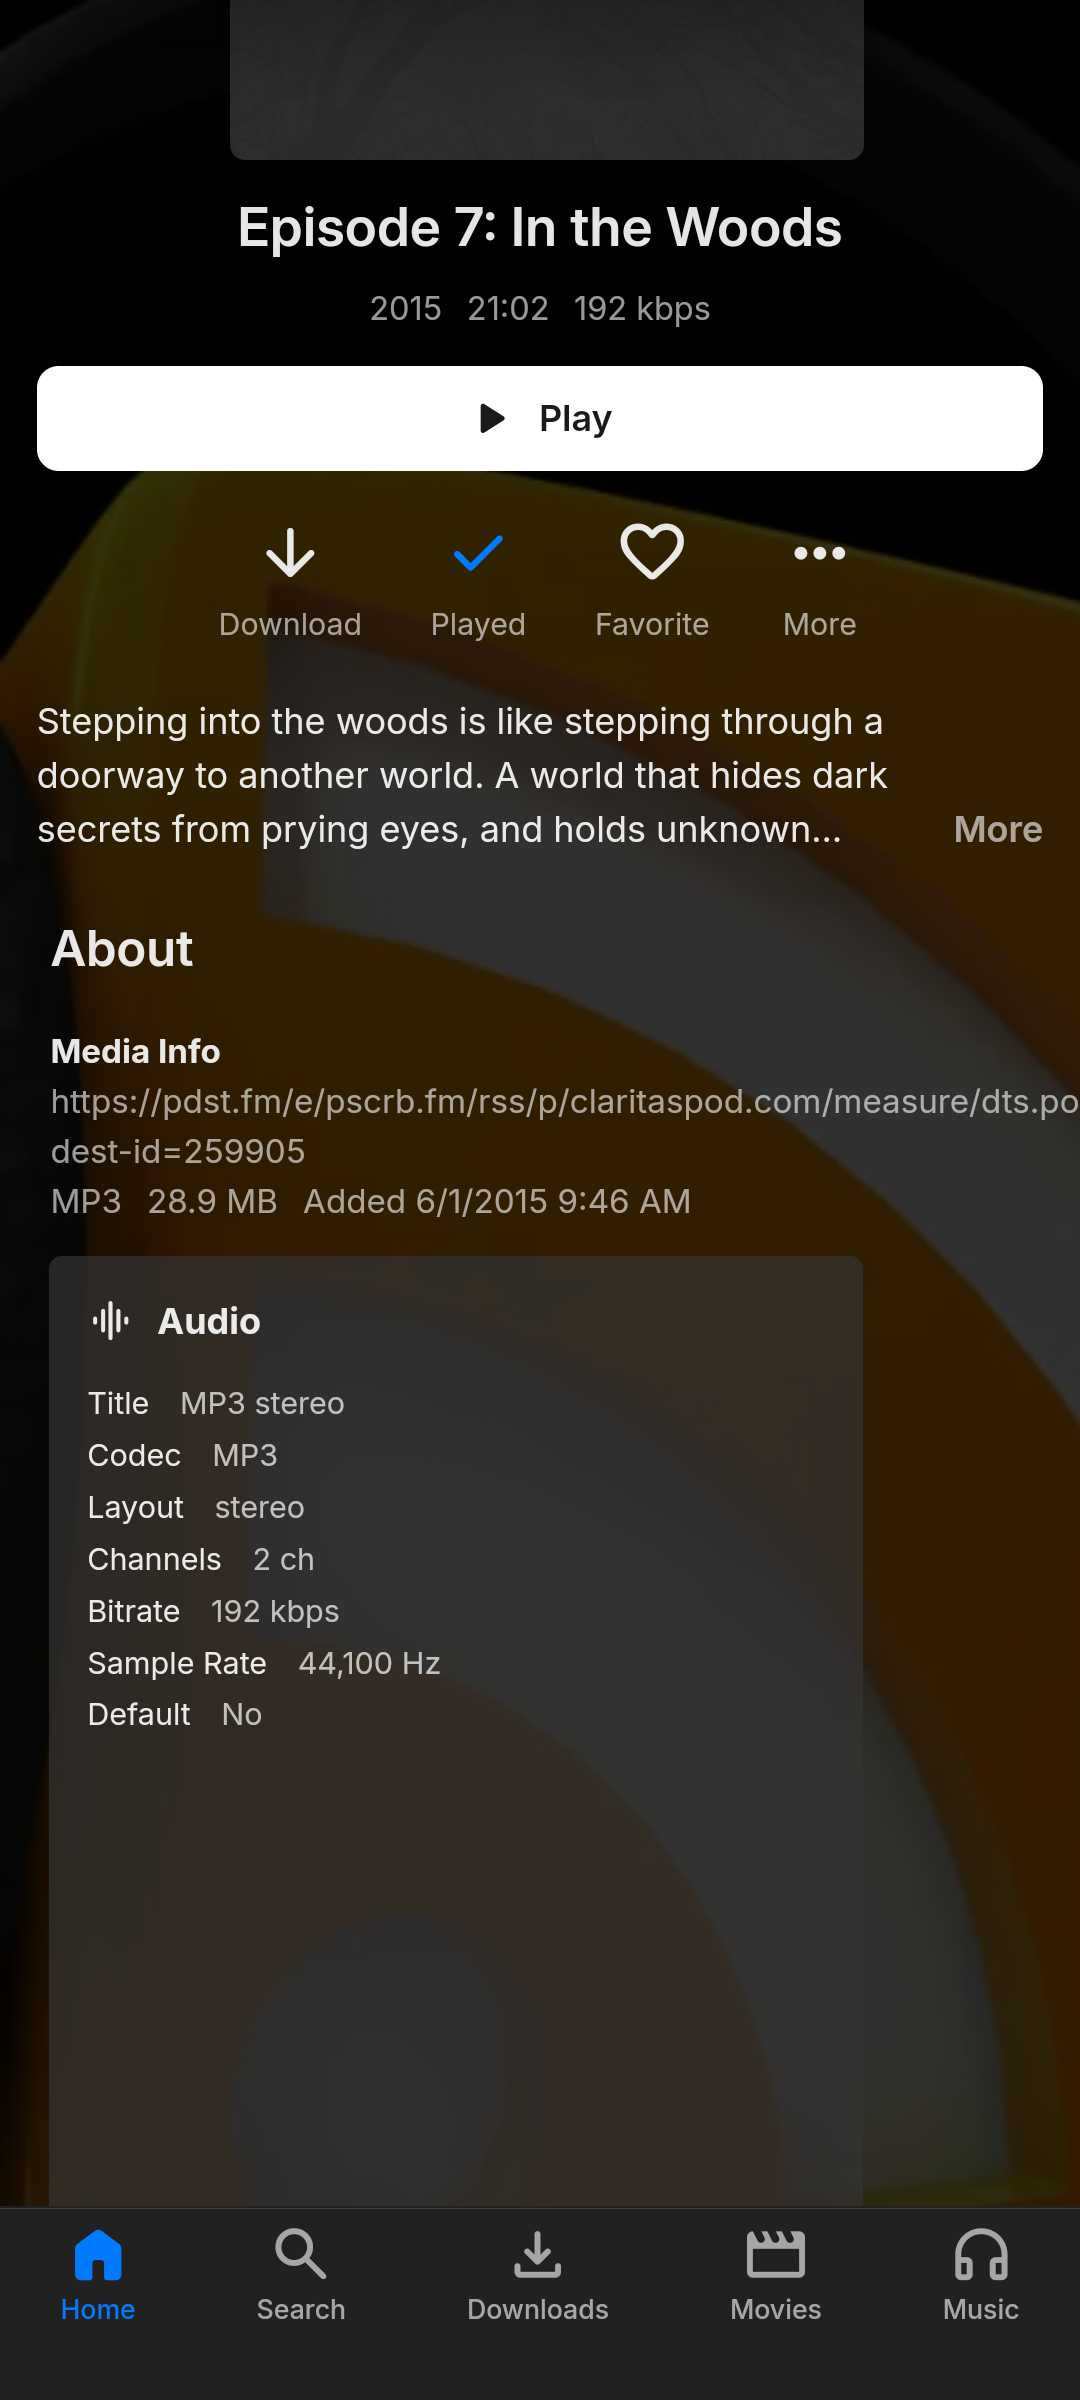Image resolution: width=1080 pixels, height=2400 pixels.
Task: Tap the Movies clapperboard icon
Action: point(776,2256)
